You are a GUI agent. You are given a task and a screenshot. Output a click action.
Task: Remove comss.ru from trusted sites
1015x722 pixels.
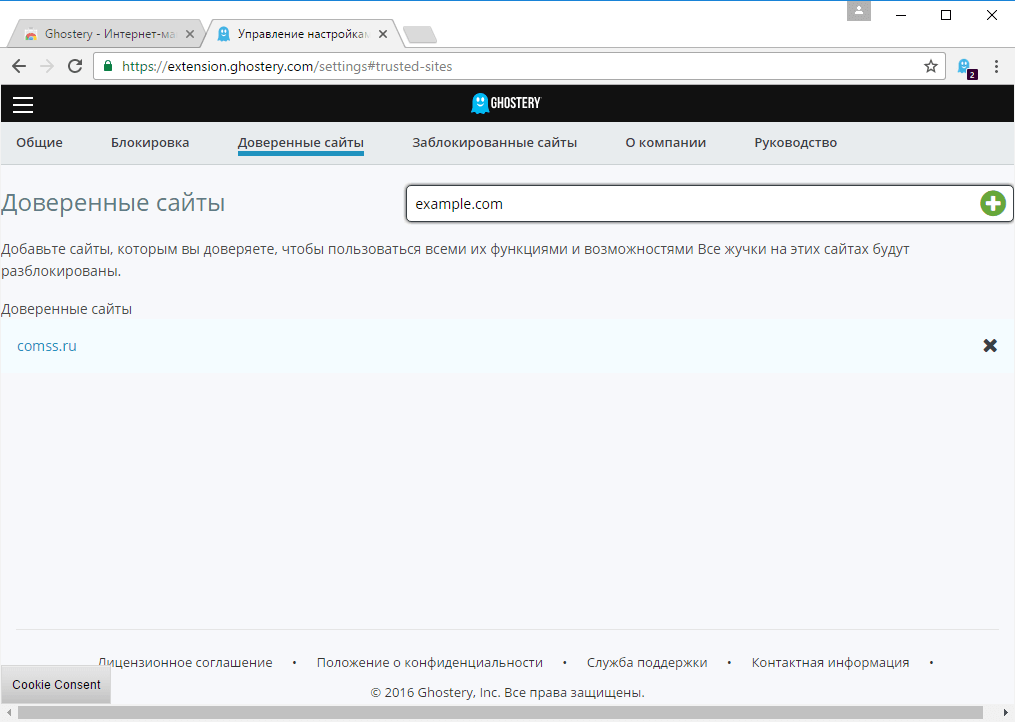point(990,346)
